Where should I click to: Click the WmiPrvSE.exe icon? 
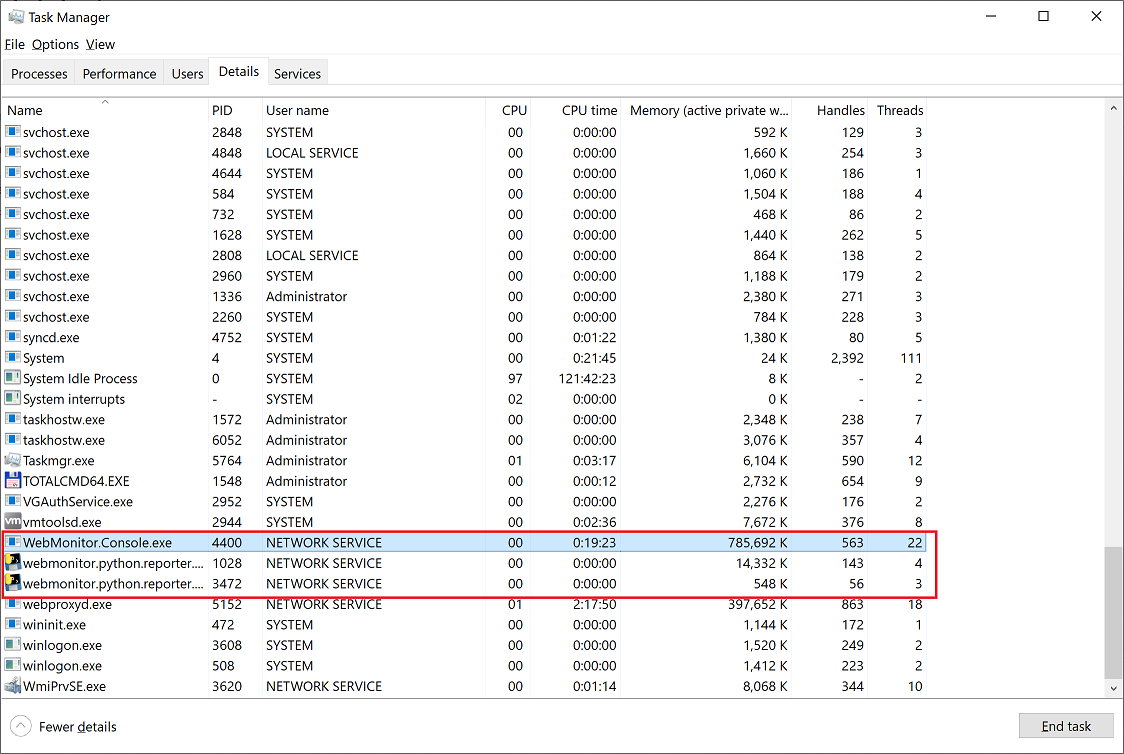coord(12,686)
